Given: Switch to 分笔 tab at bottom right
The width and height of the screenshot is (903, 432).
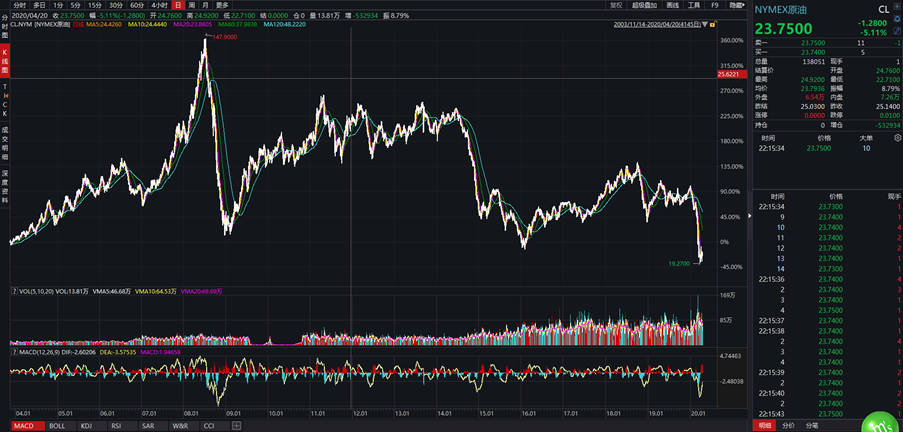Looking at the screenshot, I should click(812, 426).
